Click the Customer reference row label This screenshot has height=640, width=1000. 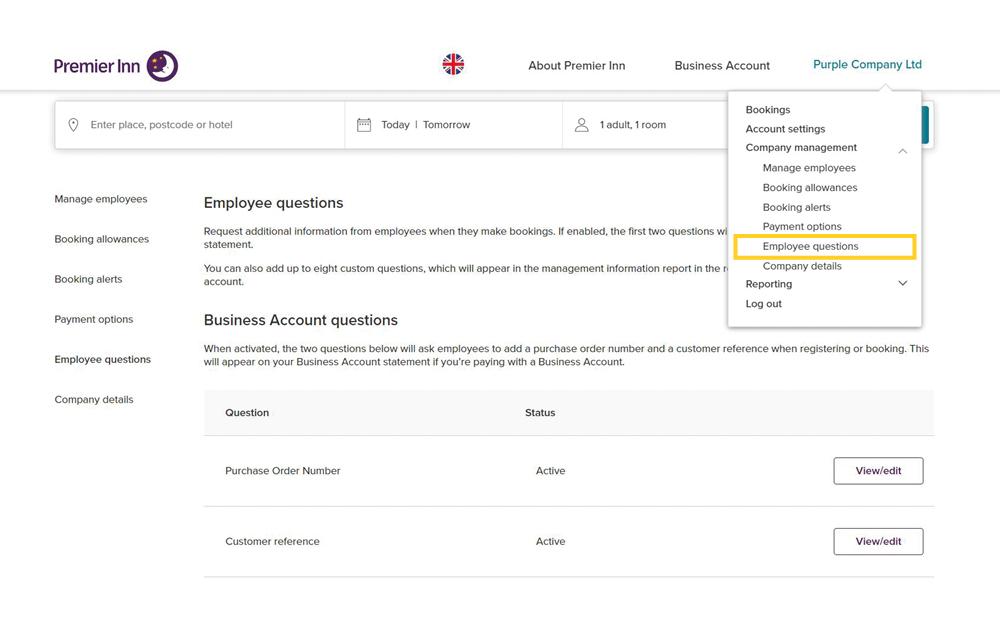pyautogui.click(x=272, y=541)
